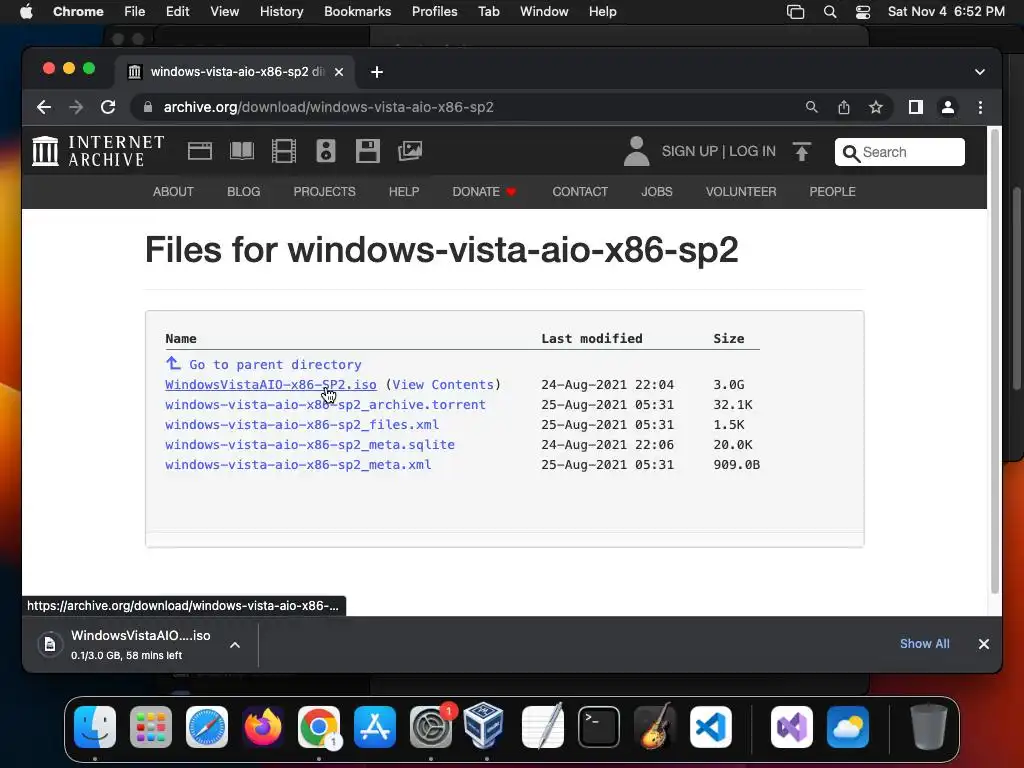The image size is (1024, 768).
Task: Open Safari from the Dock
Action: [207, 727]
